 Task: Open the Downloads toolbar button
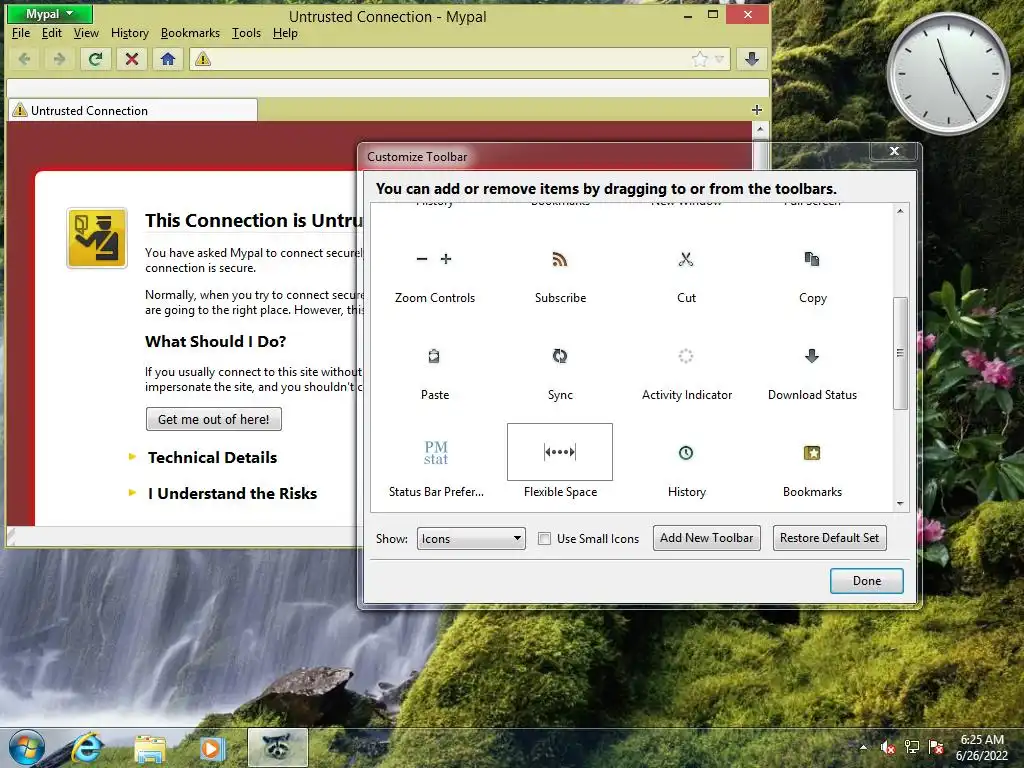tap(752, 59)
